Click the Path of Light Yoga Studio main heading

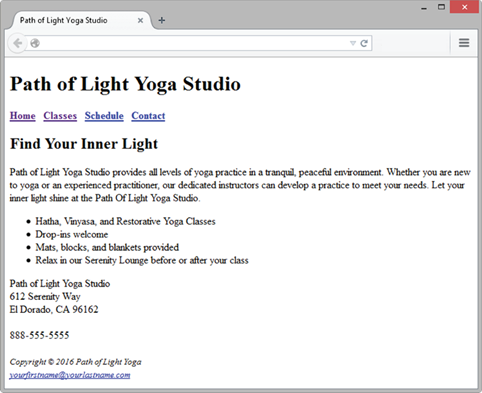point(125,84)
